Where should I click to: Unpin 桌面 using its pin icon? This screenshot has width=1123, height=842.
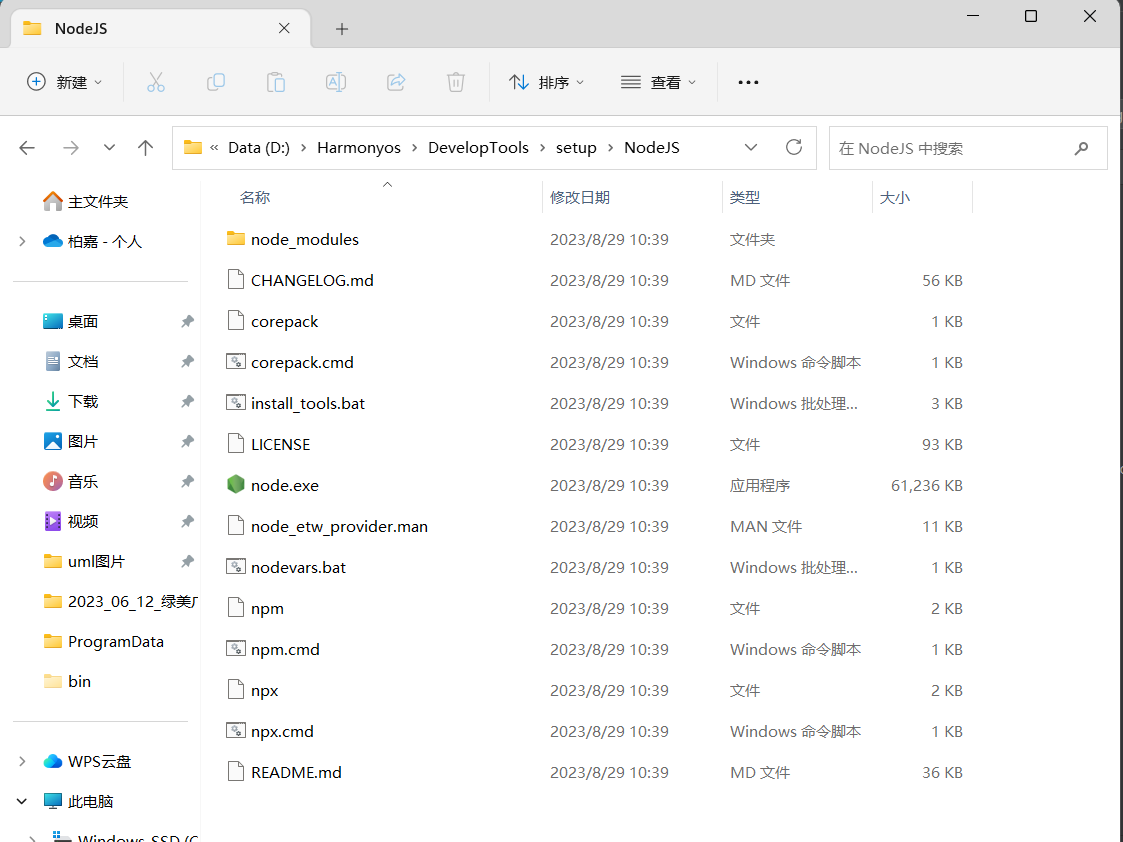coord(187,321)
